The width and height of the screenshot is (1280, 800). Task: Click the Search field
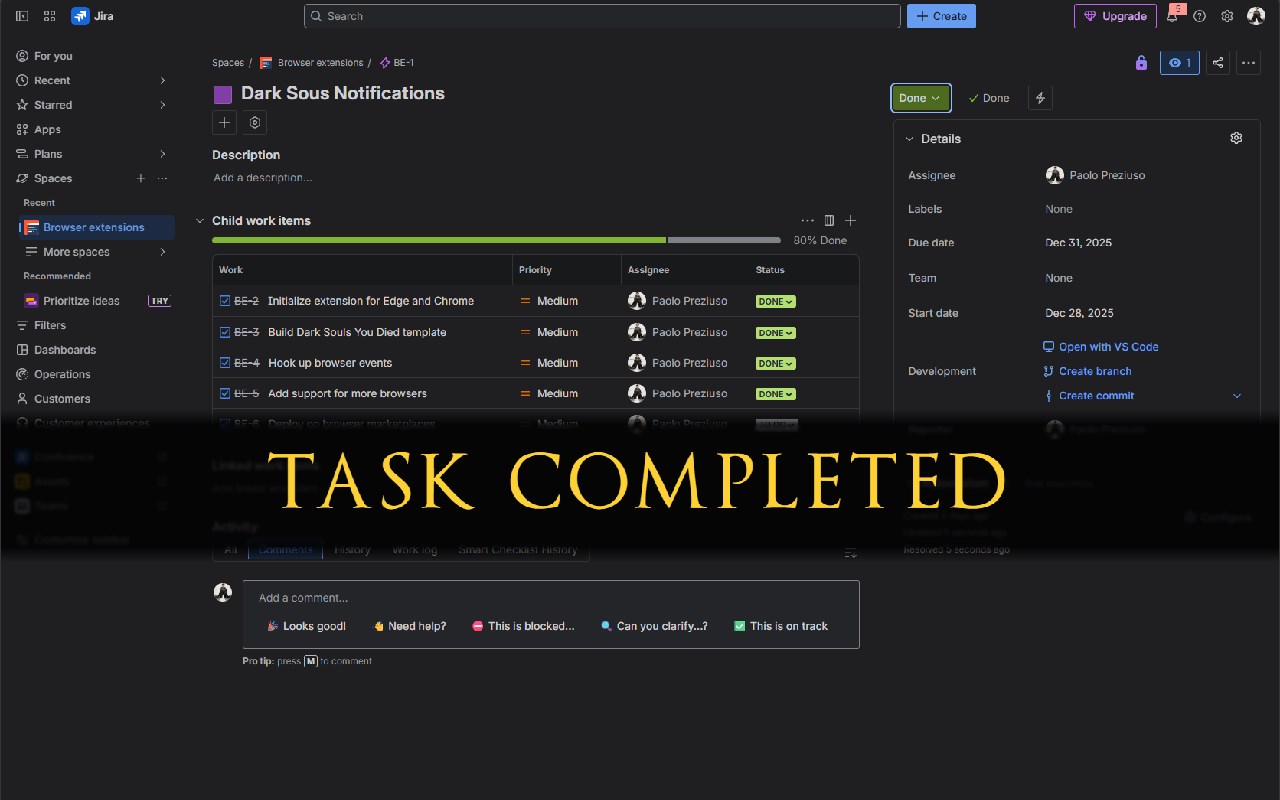(602, 16)
